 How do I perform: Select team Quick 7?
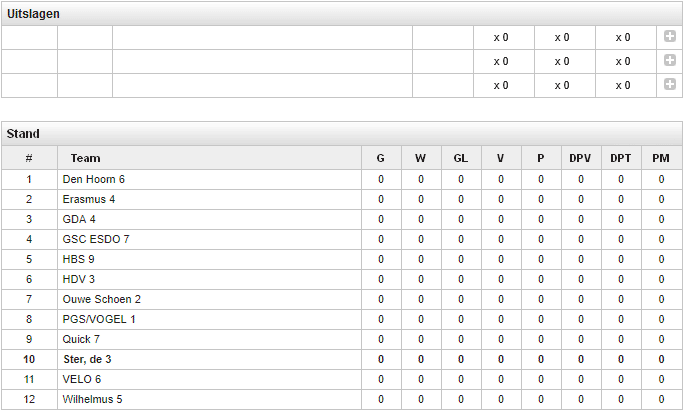coord(81,339)
